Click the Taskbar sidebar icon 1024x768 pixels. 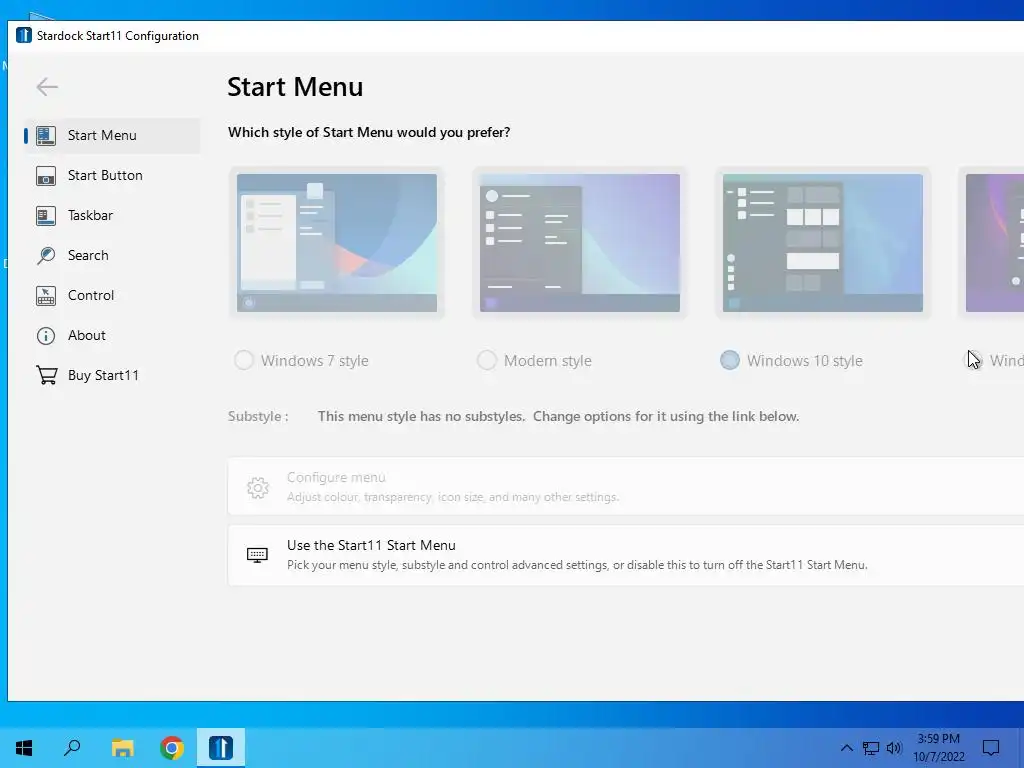pyautogui.click(x=46, y=216)
